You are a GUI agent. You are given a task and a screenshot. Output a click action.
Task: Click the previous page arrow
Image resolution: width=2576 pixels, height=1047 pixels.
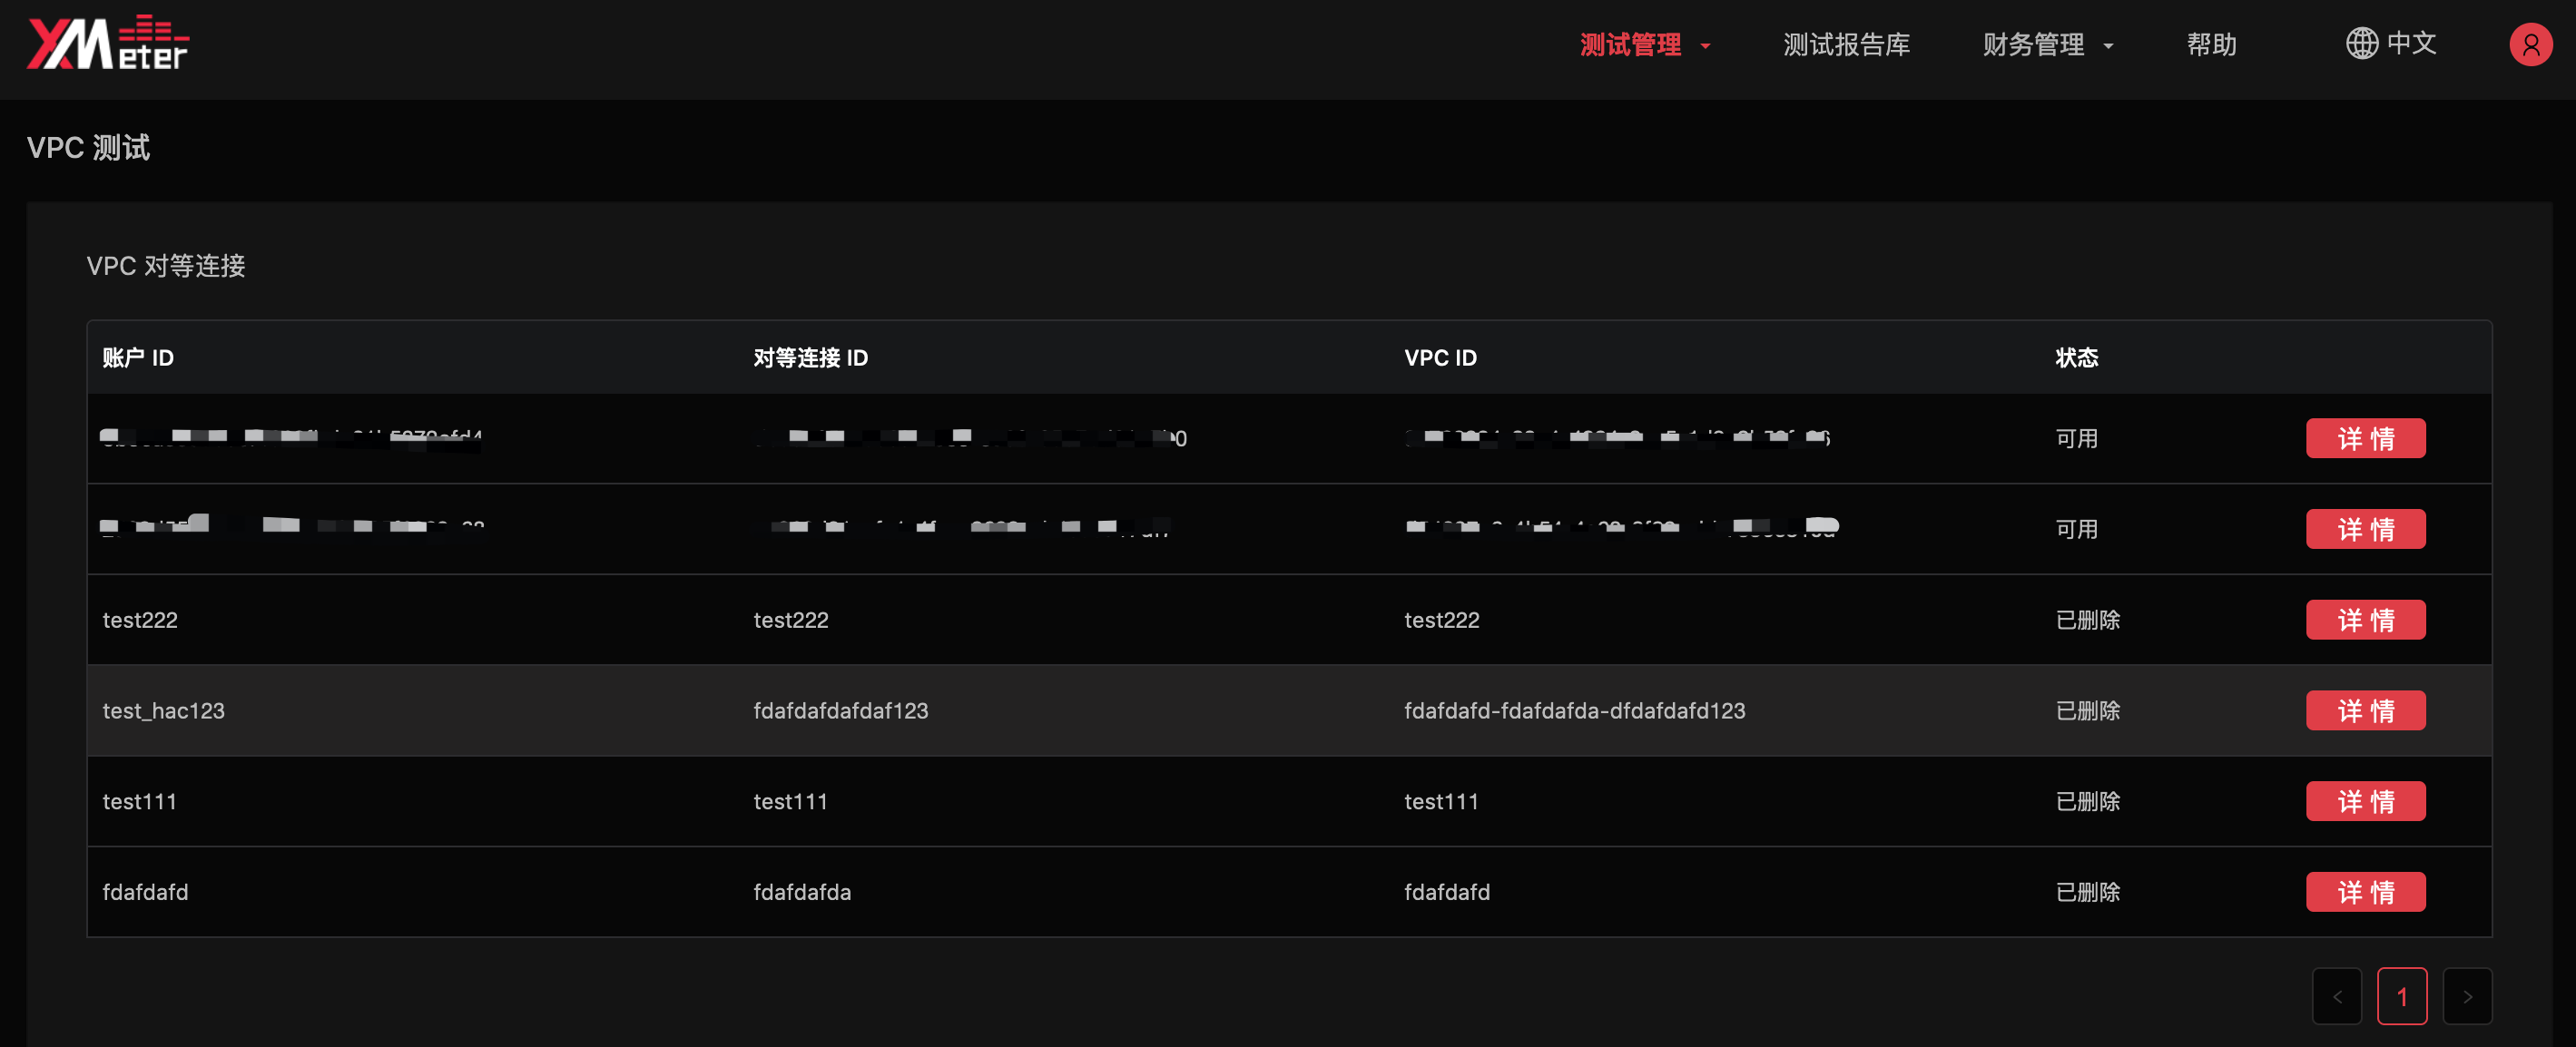tap(2337, 996)
